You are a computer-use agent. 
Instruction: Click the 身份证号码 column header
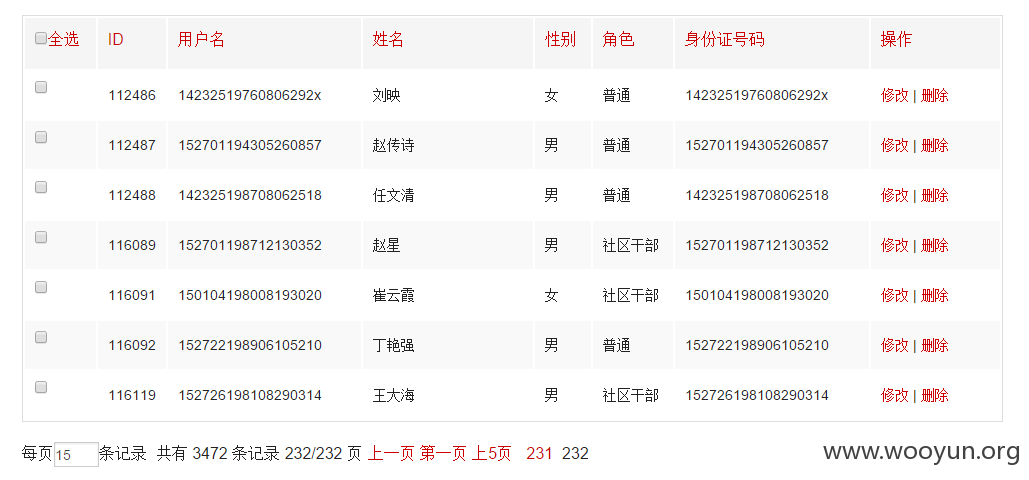pyautogui.click(x=724, y=39)
